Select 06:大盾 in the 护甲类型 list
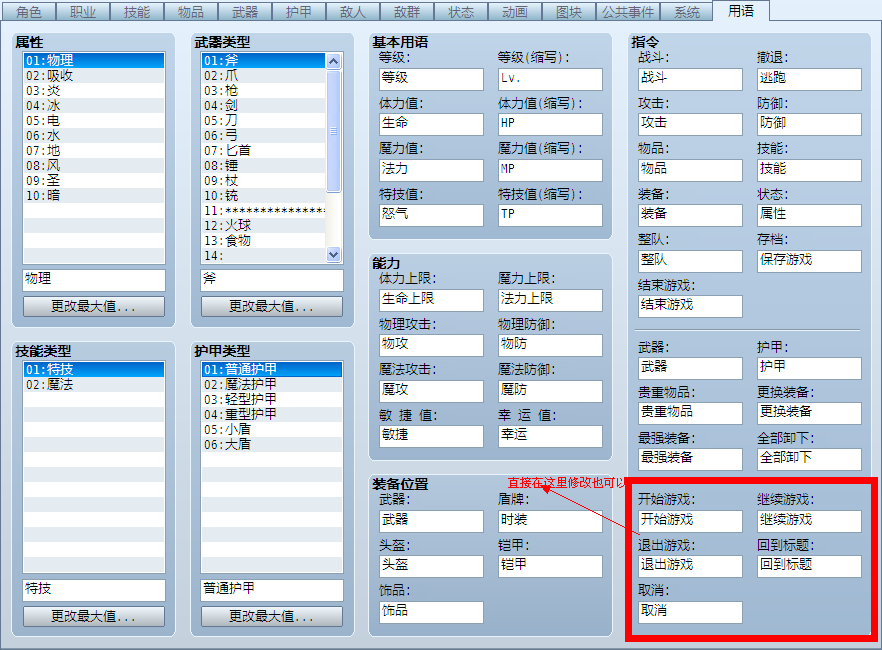The image size is (882, 650). click(x=272, y=444)
